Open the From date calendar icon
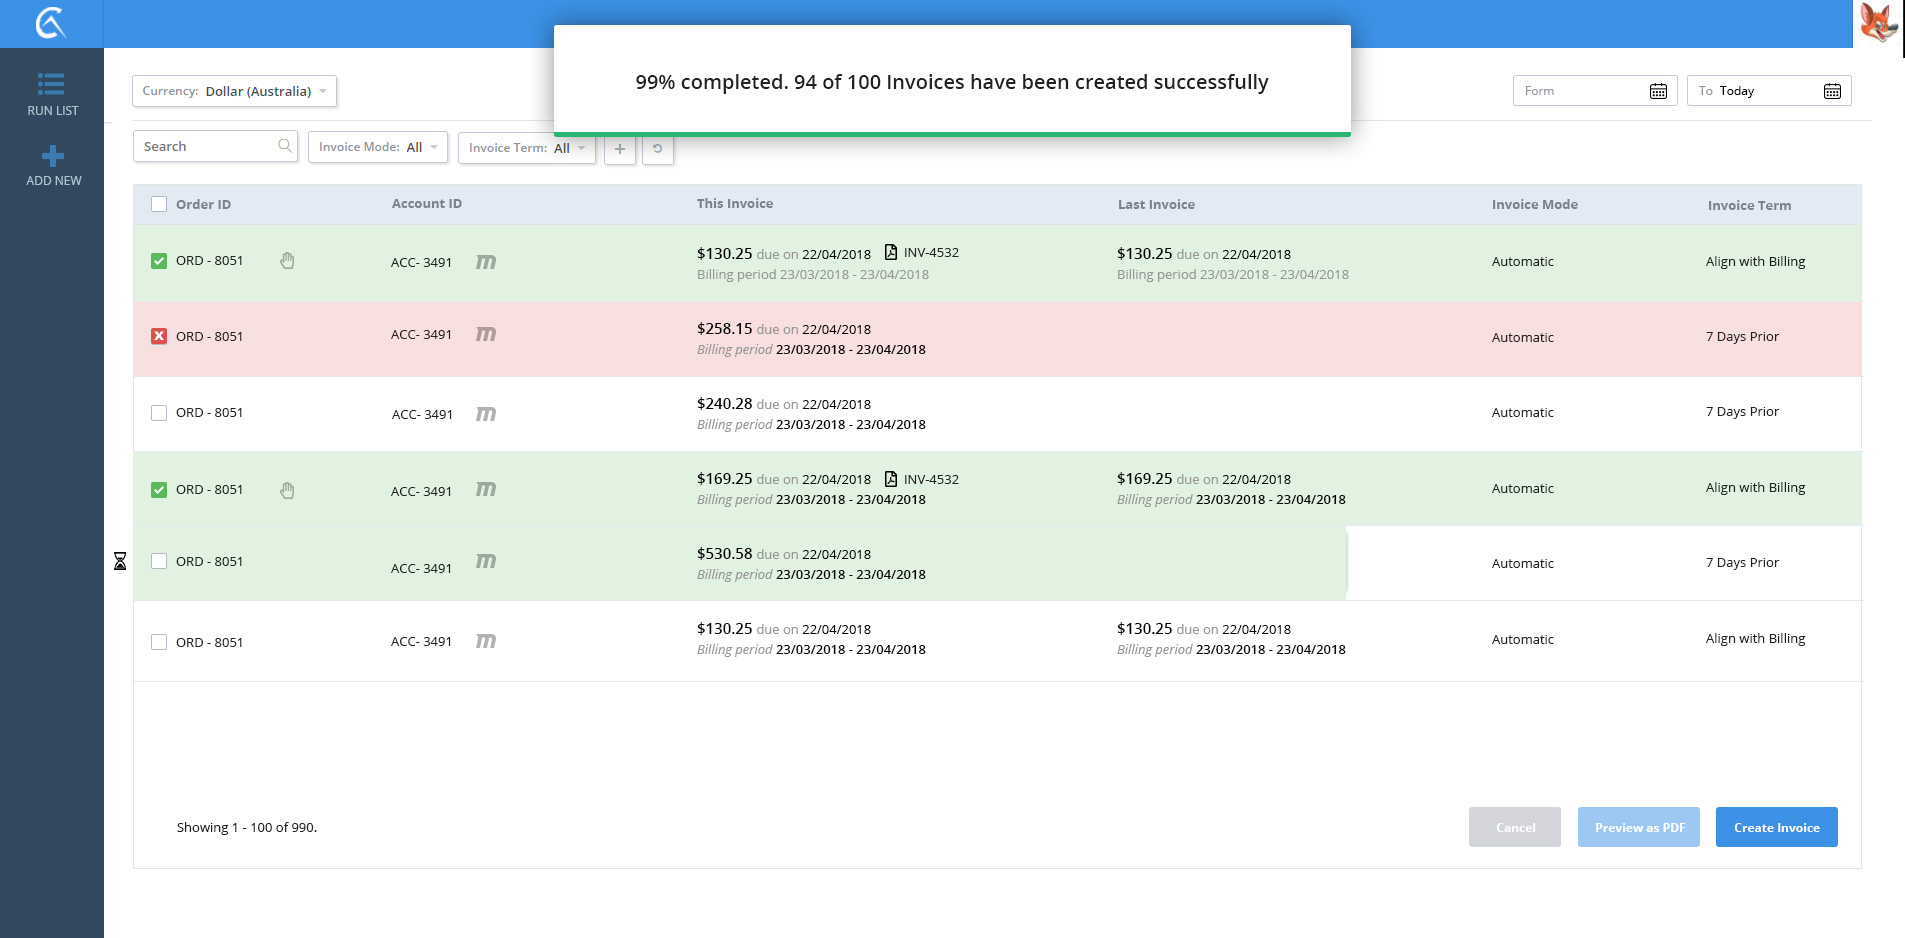The image size is (1905, 938). (1657, 91)
